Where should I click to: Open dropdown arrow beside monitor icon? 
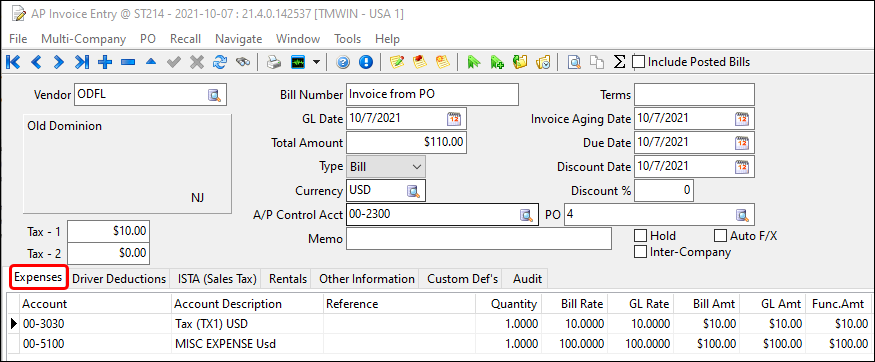coord(316,62)
